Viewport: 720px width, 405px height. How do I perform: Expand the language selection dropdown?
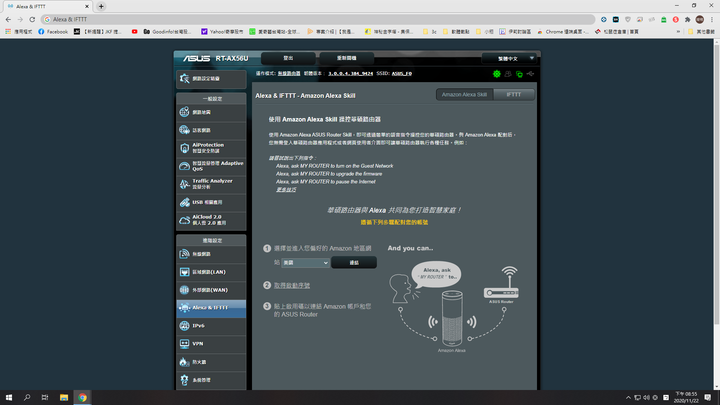pyautogui.click(x=509, y=58)
